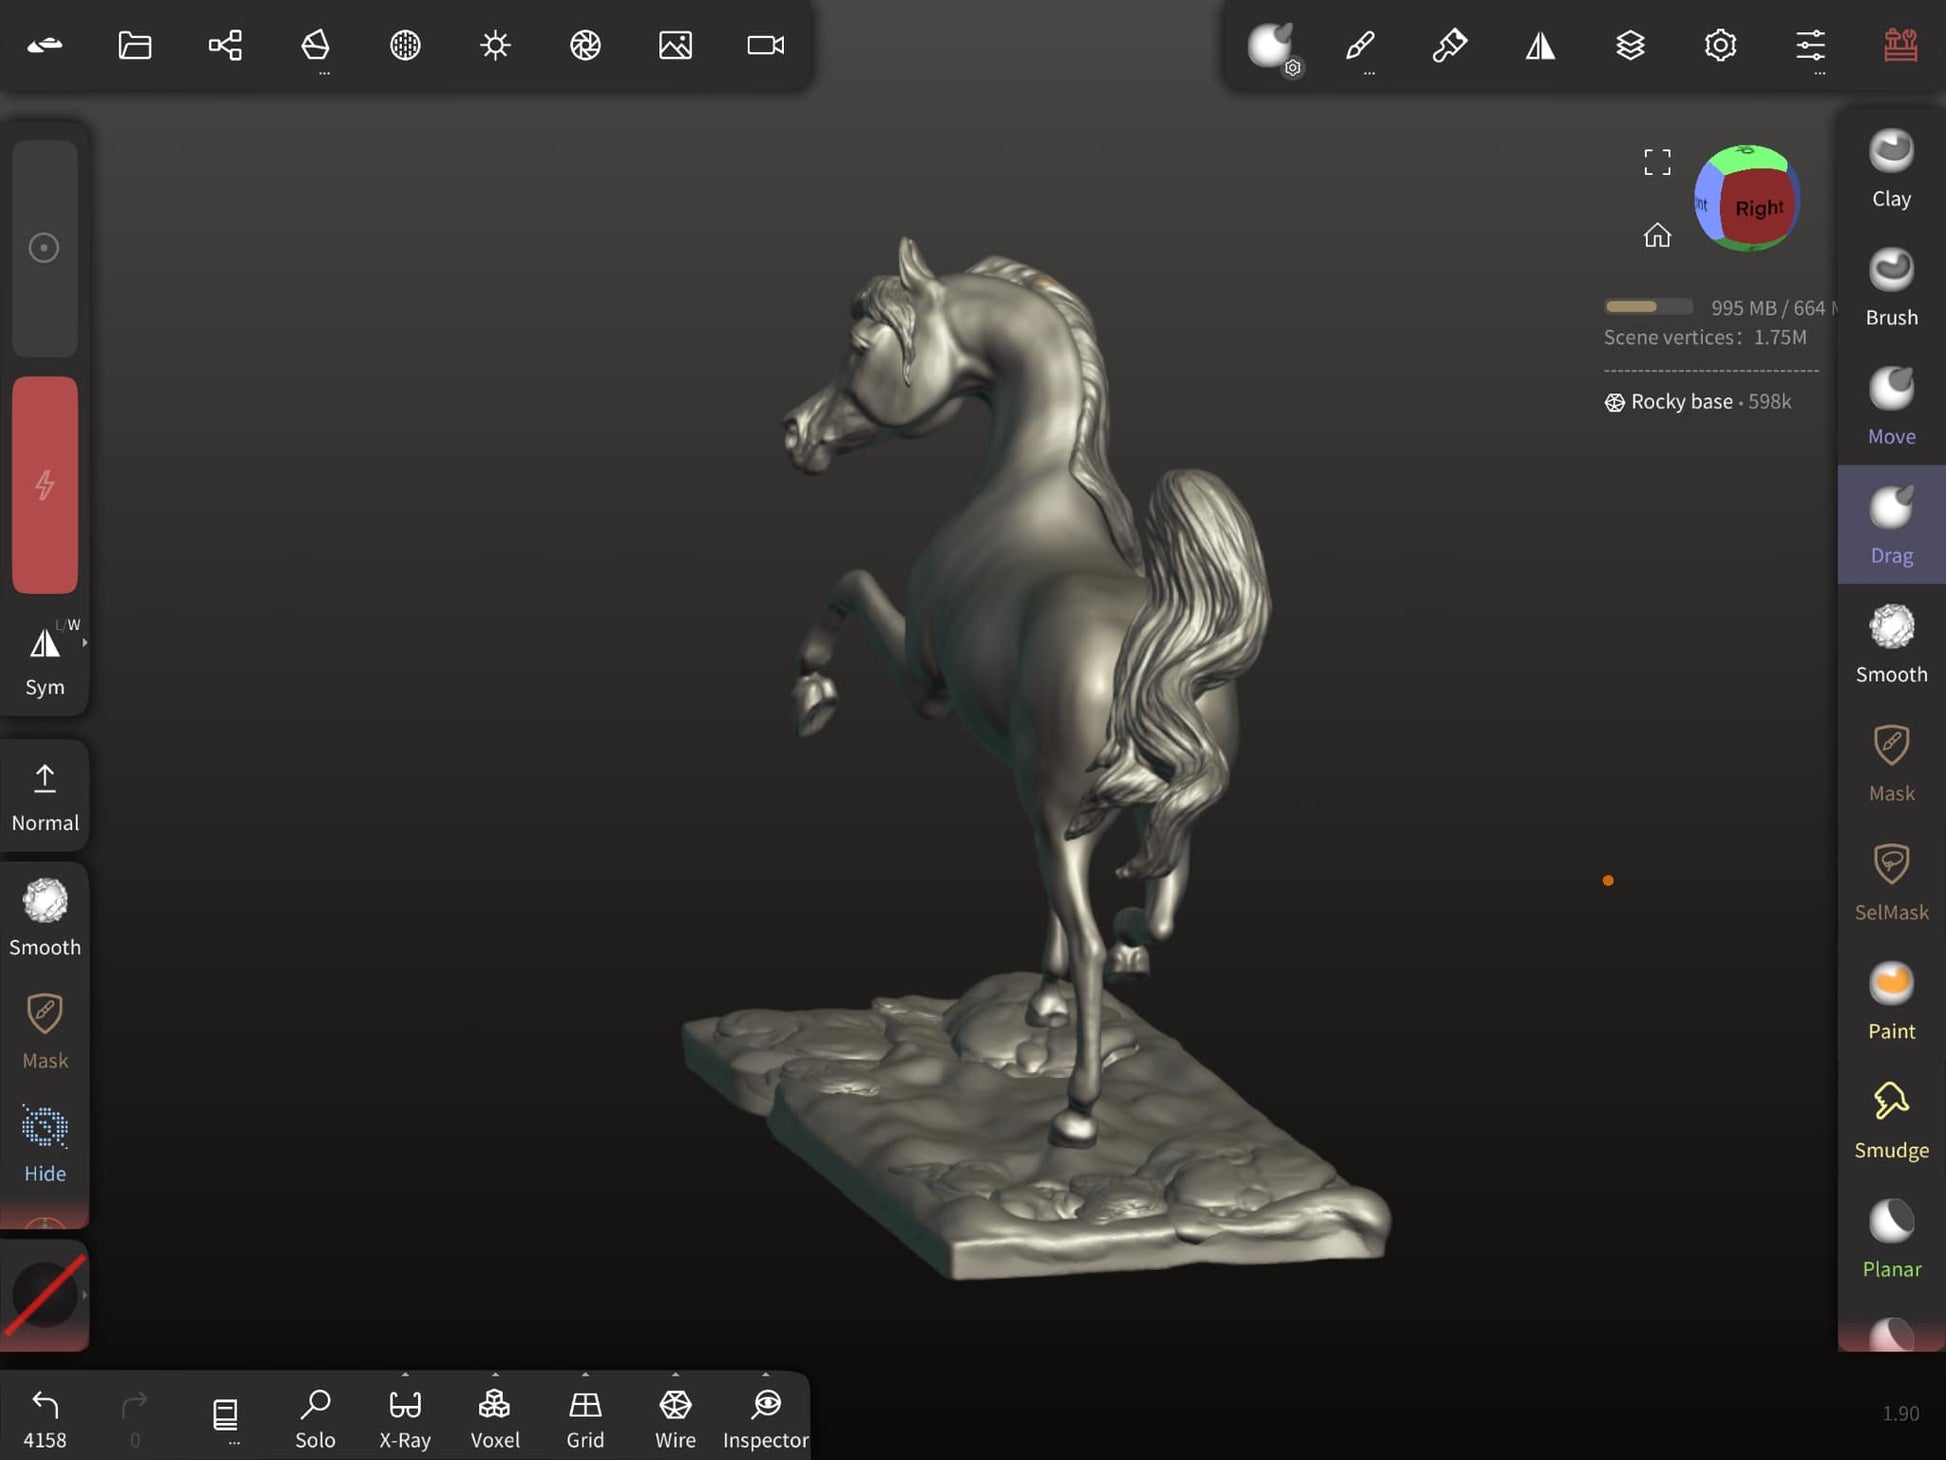Expand the Grid options caret
The width and height of the screenshot is (1946, 1460).
click(x=585, y=1375)
